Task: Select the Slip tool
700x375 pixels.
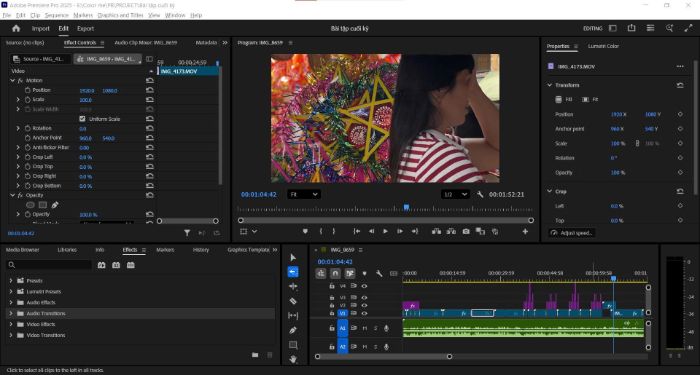Action: (293, 316)
